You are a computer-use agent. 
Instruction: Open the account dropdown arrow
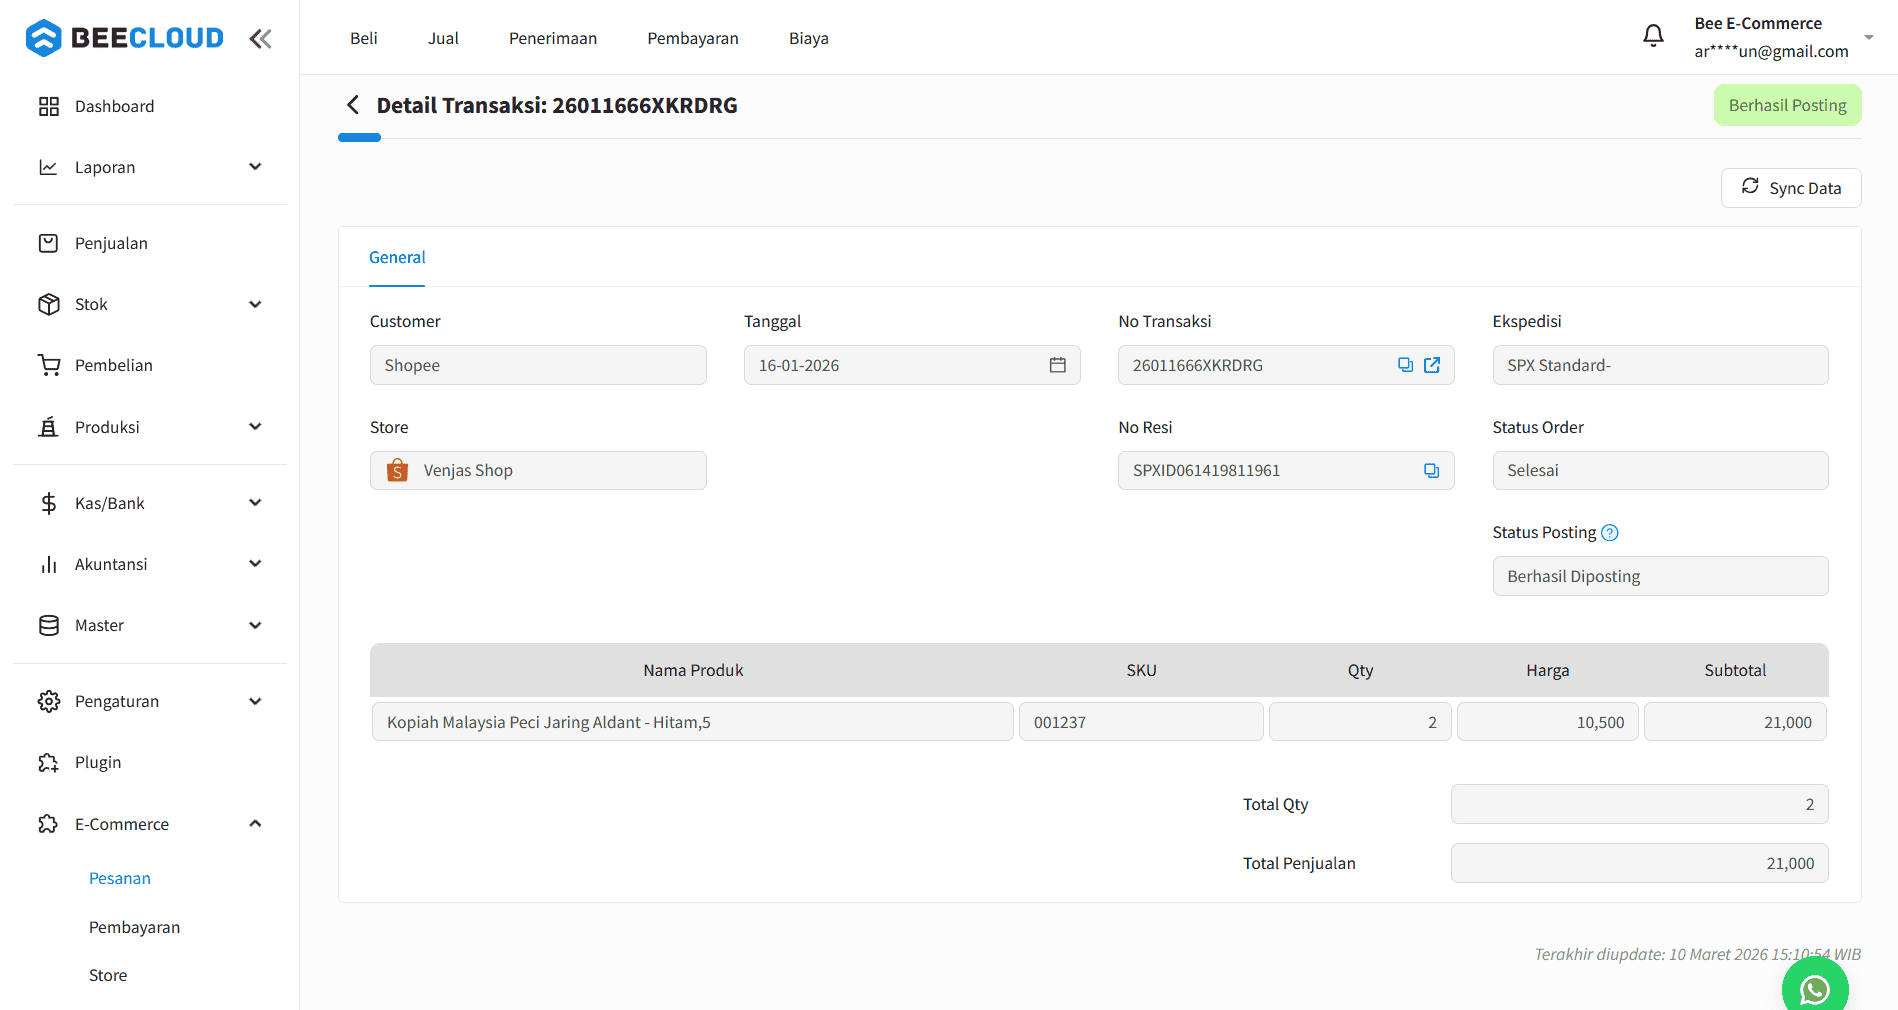click(1869, 37)
